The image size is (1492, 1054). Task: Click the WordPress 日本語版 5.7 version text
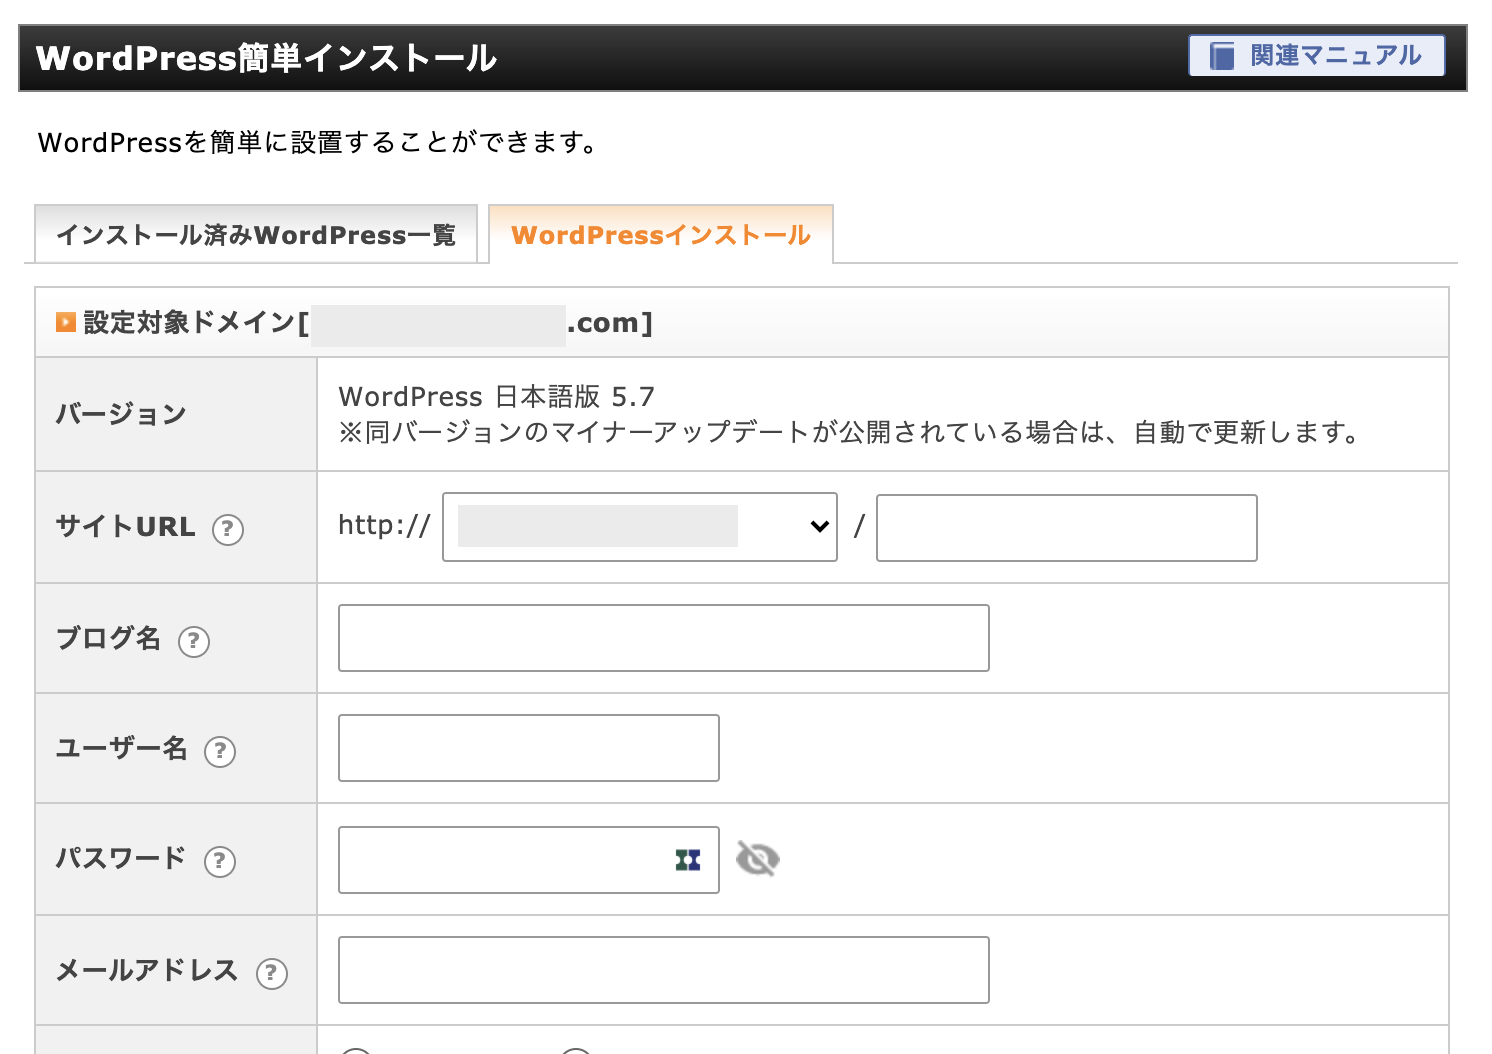(496, 397)
